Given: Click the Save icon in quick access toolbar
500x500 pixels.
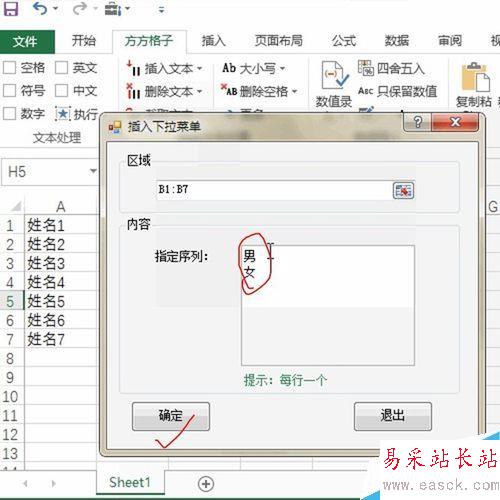Looking at the screenshot, I should (x=11, y=9).
